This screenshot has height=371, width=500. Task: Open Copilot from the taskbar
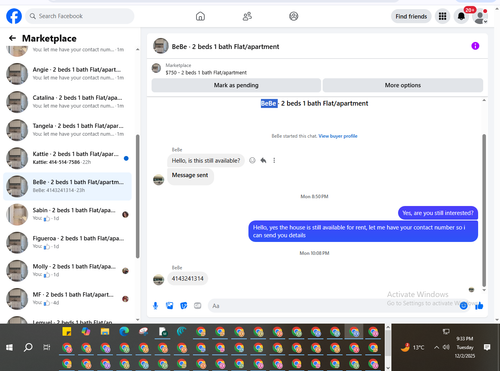(86, 332)
